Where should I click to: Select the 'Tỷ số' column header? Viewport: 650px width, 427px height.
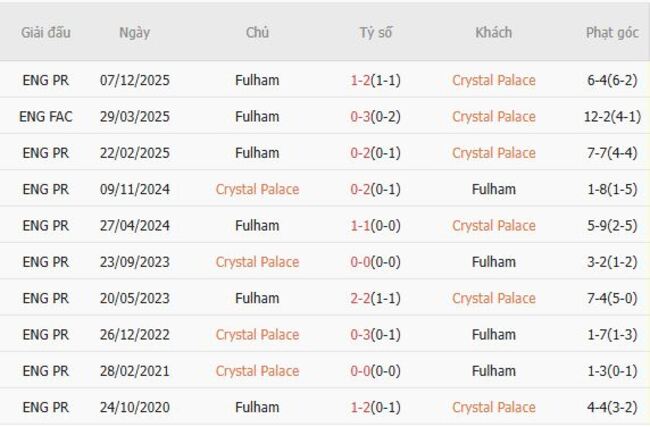(376, 32)
